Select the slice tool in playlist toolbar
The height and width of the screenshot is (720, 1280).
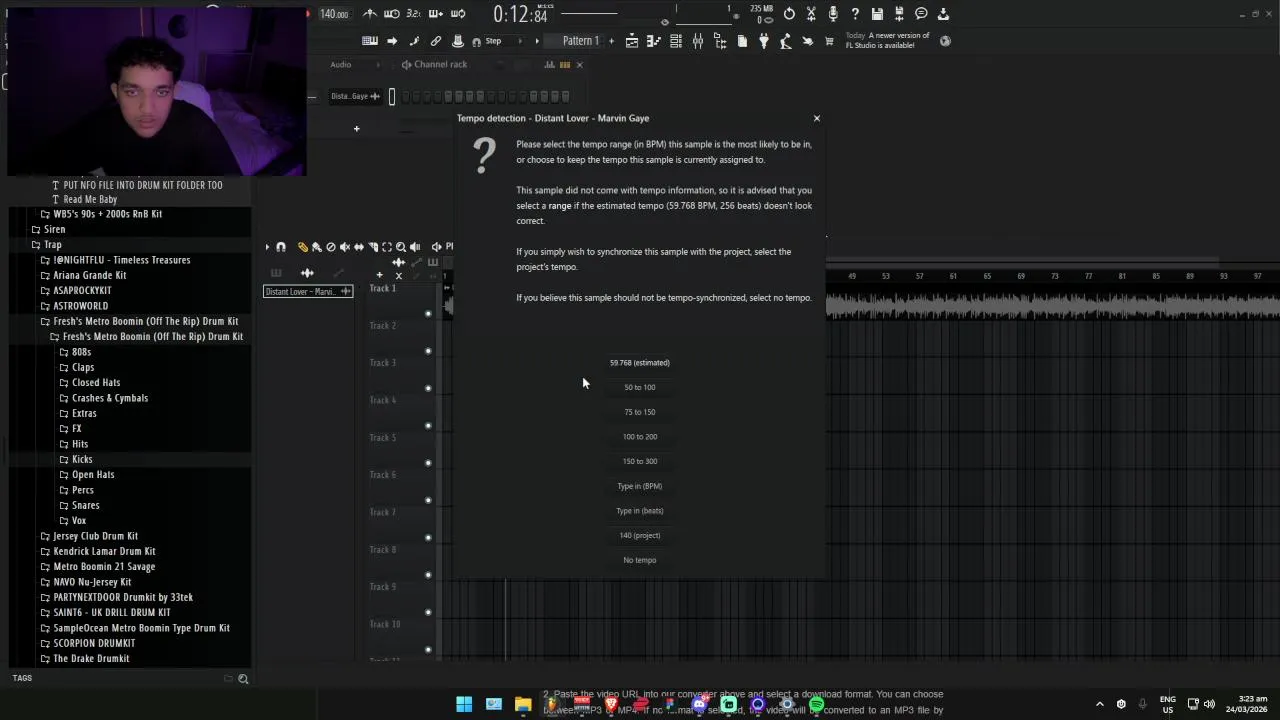(x=373, y=247)
